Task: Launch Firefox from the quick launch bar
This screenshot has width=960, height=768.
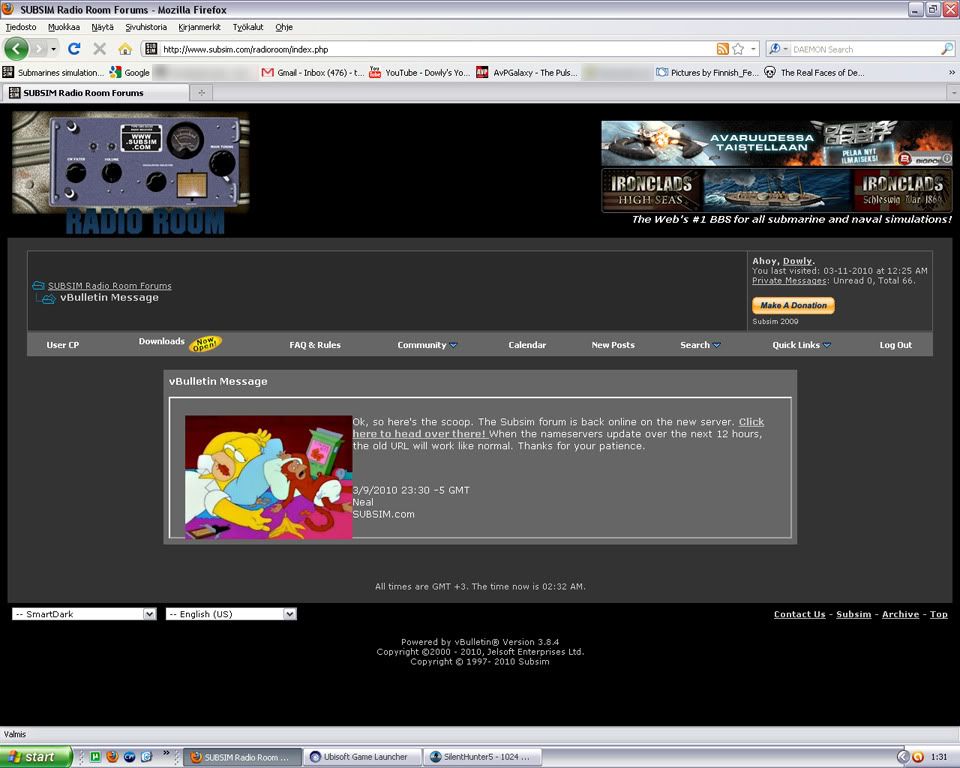Action: pyautogui.click(x=112, y=757)
